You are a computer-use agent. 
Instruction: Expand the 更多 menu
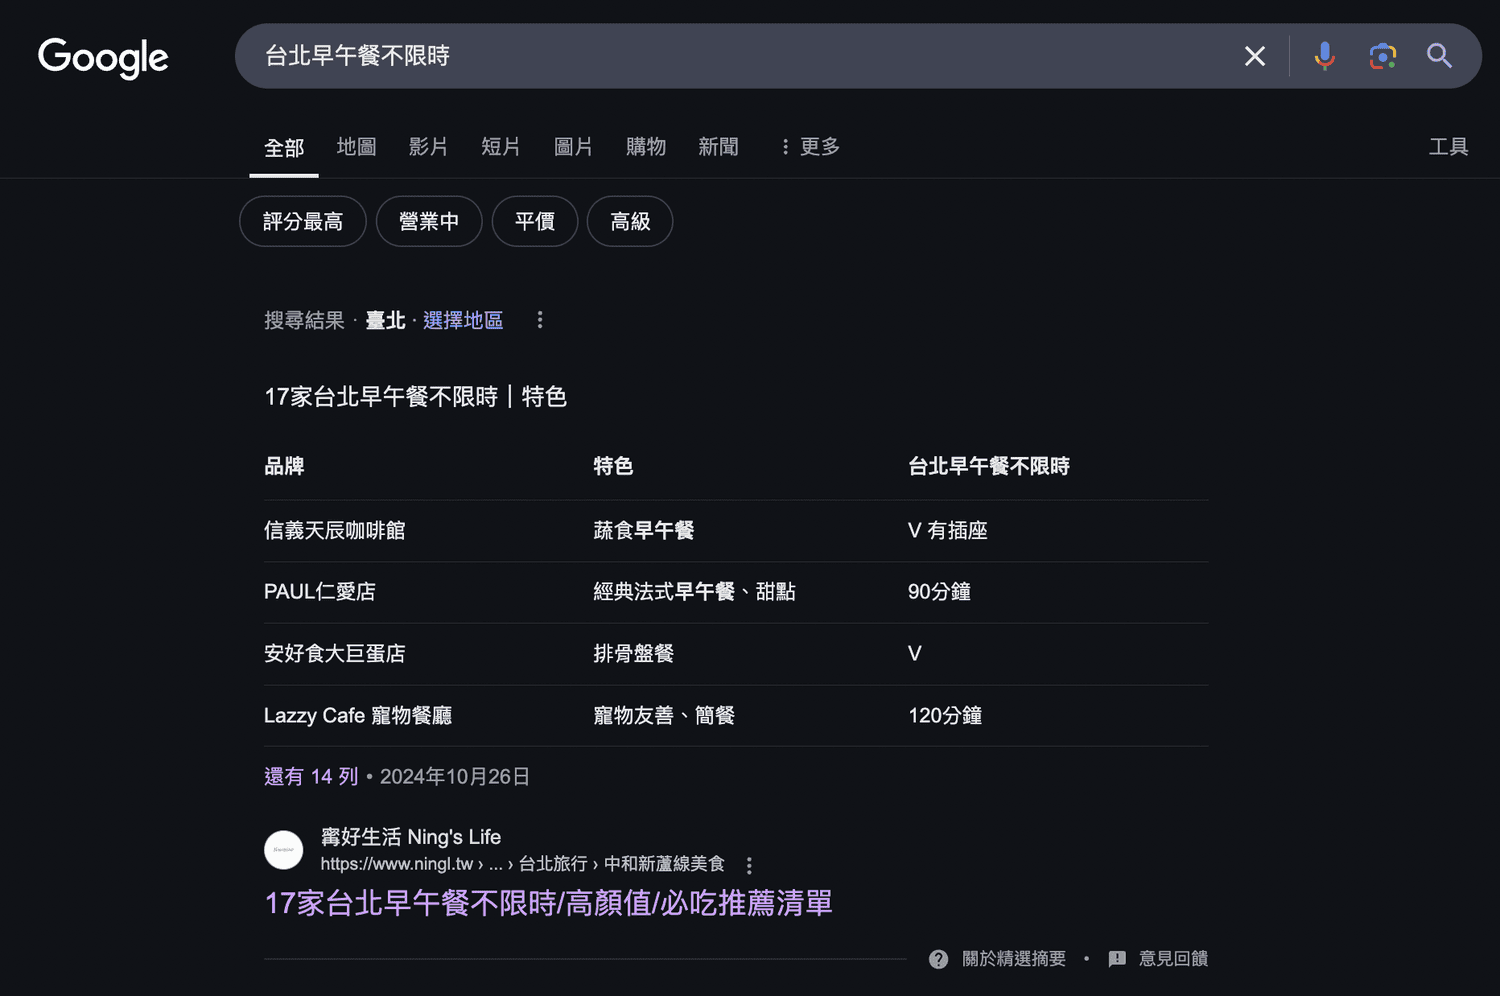810,147
